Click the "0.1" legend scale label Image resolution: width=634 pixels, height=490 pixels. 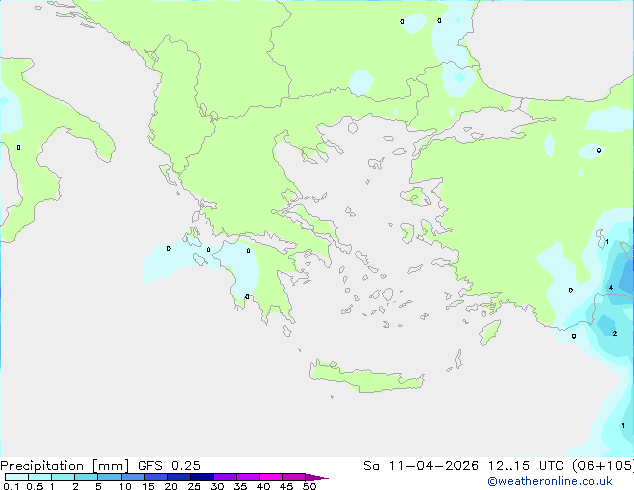11,486
